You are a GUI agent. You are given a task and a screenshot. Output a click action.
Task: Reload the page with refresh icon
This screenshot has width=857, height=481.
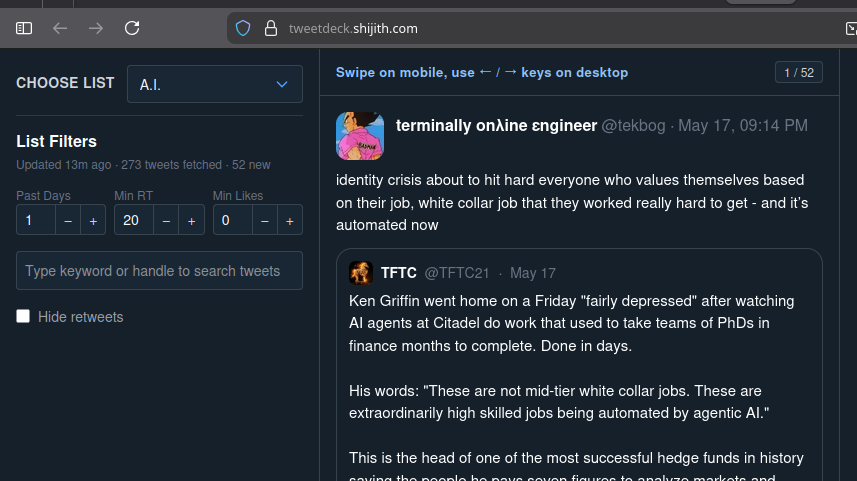click(x=132, y=28)
